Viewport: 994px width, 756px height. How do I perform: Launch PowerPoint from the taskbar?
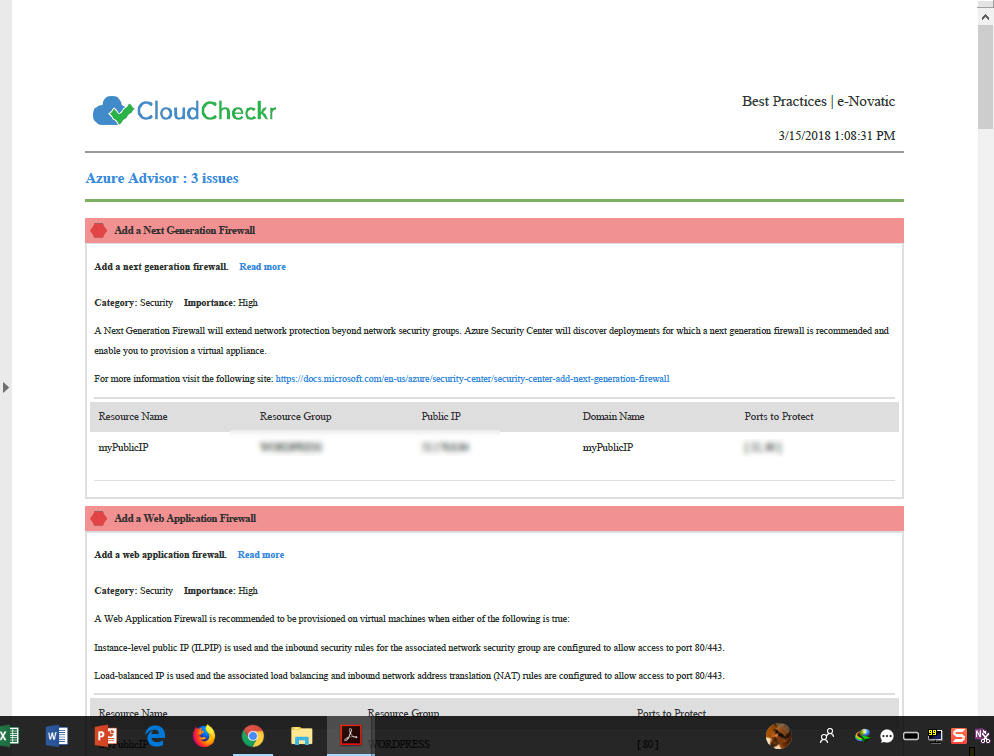coord(106,736)
